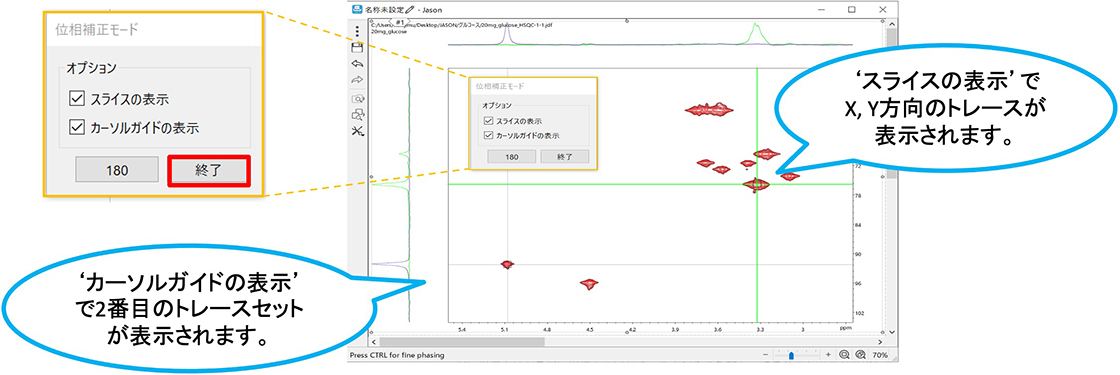Screen dimensions: 1120x375
Task: Uncheck 'カーソルガイドの表示' in enlarged dialog
Action: pos(77,128)
